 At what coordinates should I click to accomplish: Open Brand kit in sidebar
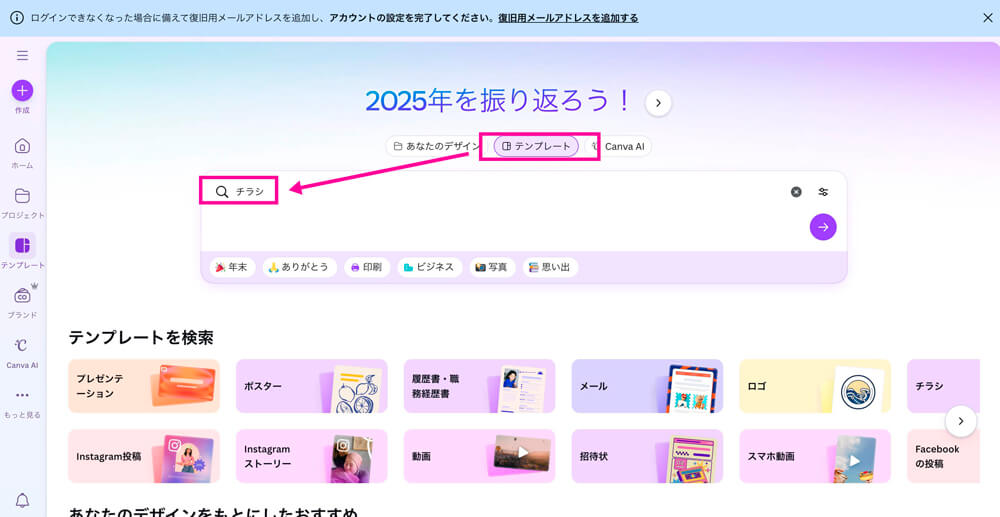(x=22, y=296)
